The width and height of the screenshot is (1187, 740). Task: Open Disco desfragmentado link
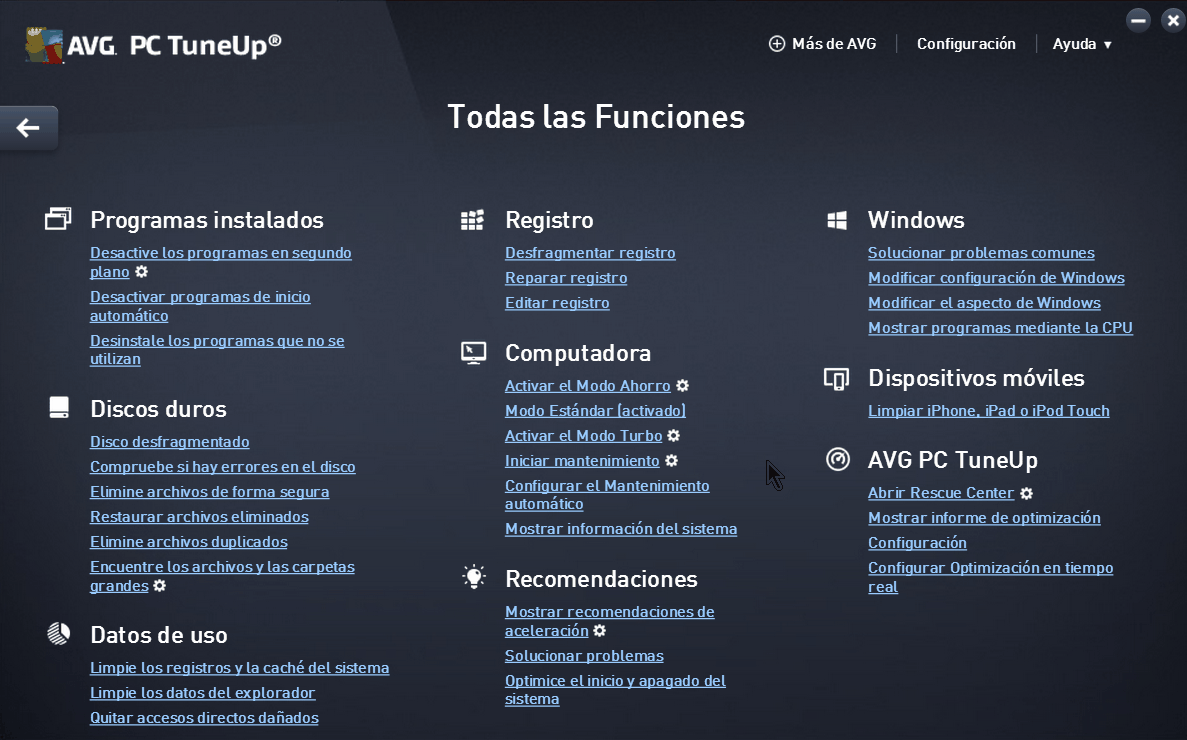point(170,441)
